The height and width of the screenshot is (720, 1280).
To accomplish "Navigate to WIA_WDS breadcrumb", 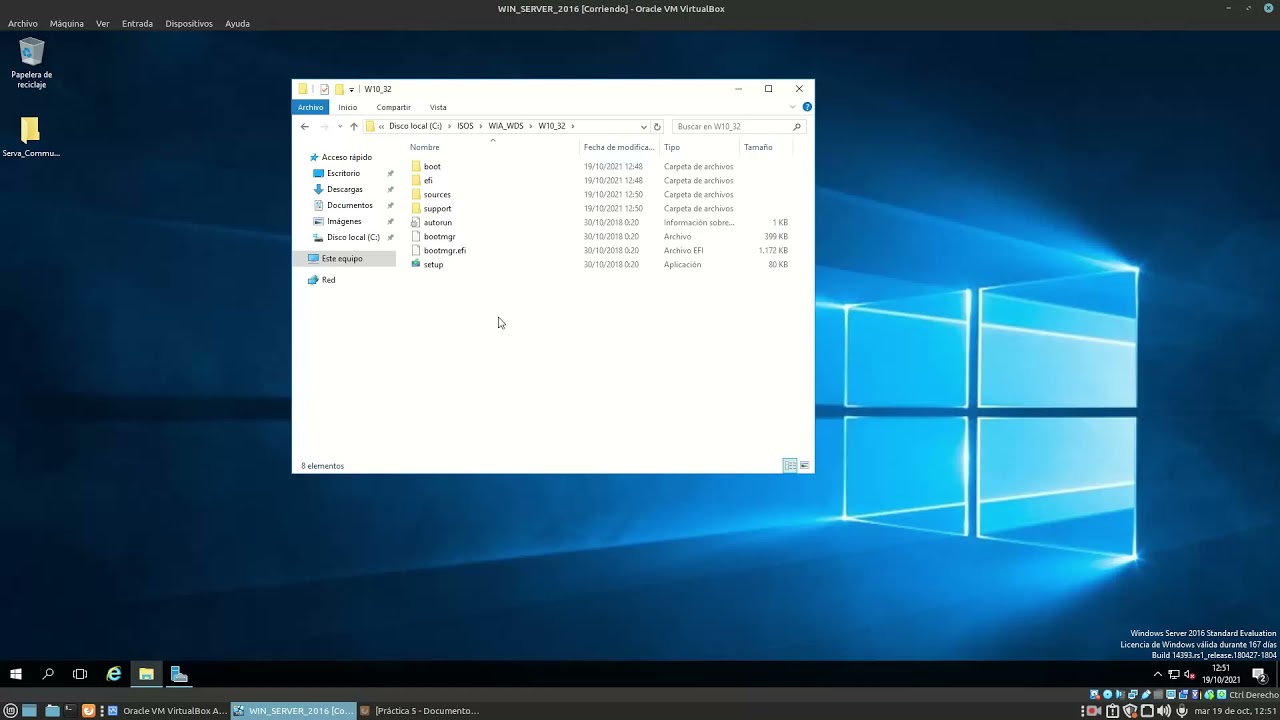I will pos(506,127).
